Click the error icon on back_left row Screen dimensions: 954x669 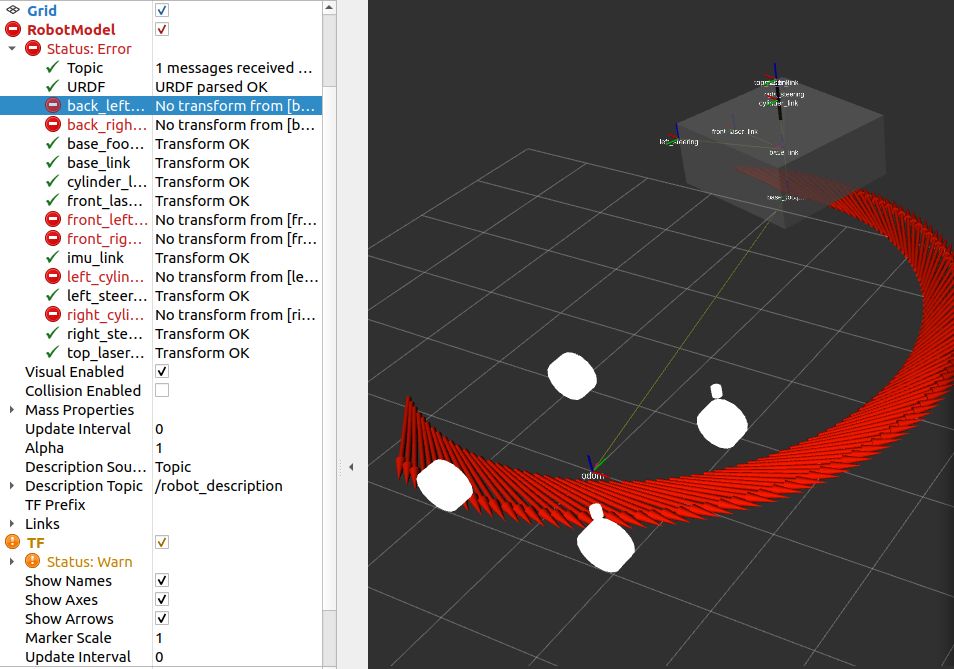click(x=53, y=106)
